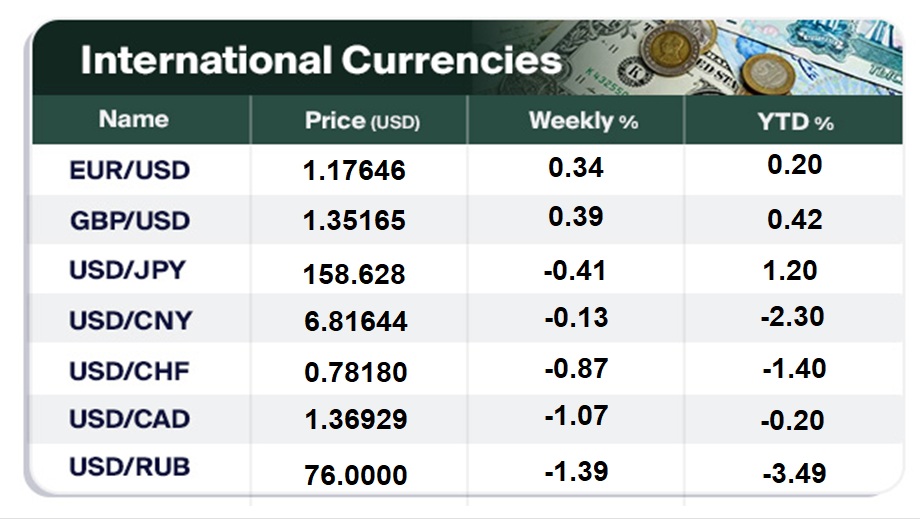
Task: Choose the USD/CHF currency pair
Action: coord(129,370)
